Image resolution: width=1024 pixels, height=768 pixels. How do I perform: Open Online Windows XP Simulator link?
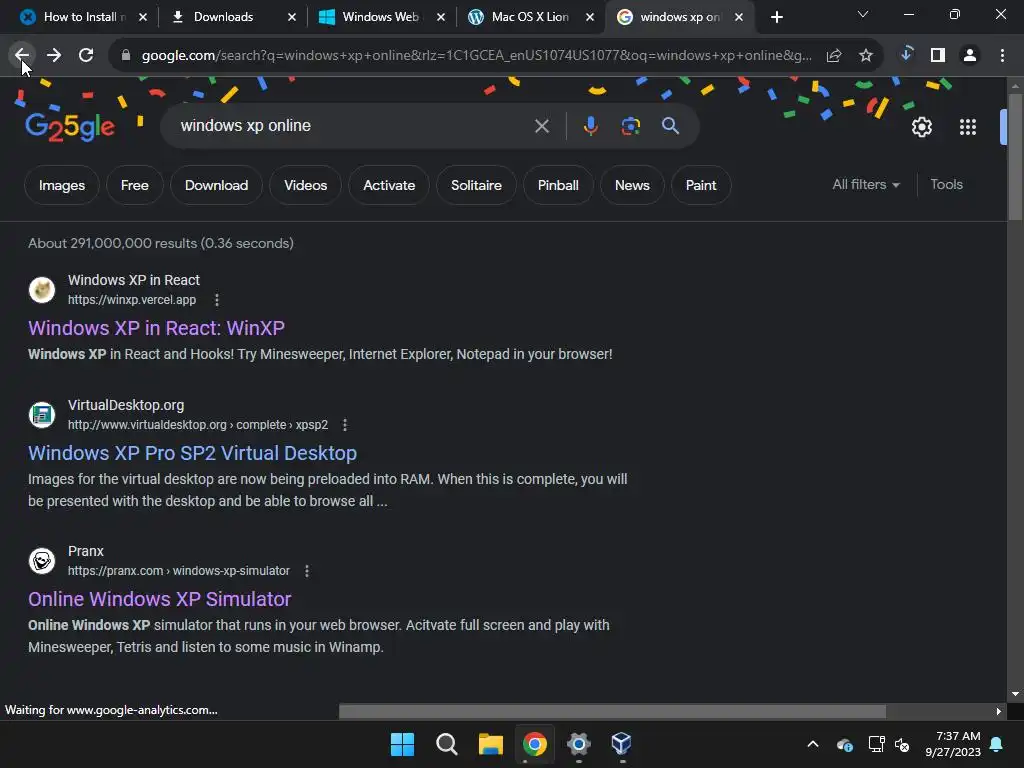(159, 600)
